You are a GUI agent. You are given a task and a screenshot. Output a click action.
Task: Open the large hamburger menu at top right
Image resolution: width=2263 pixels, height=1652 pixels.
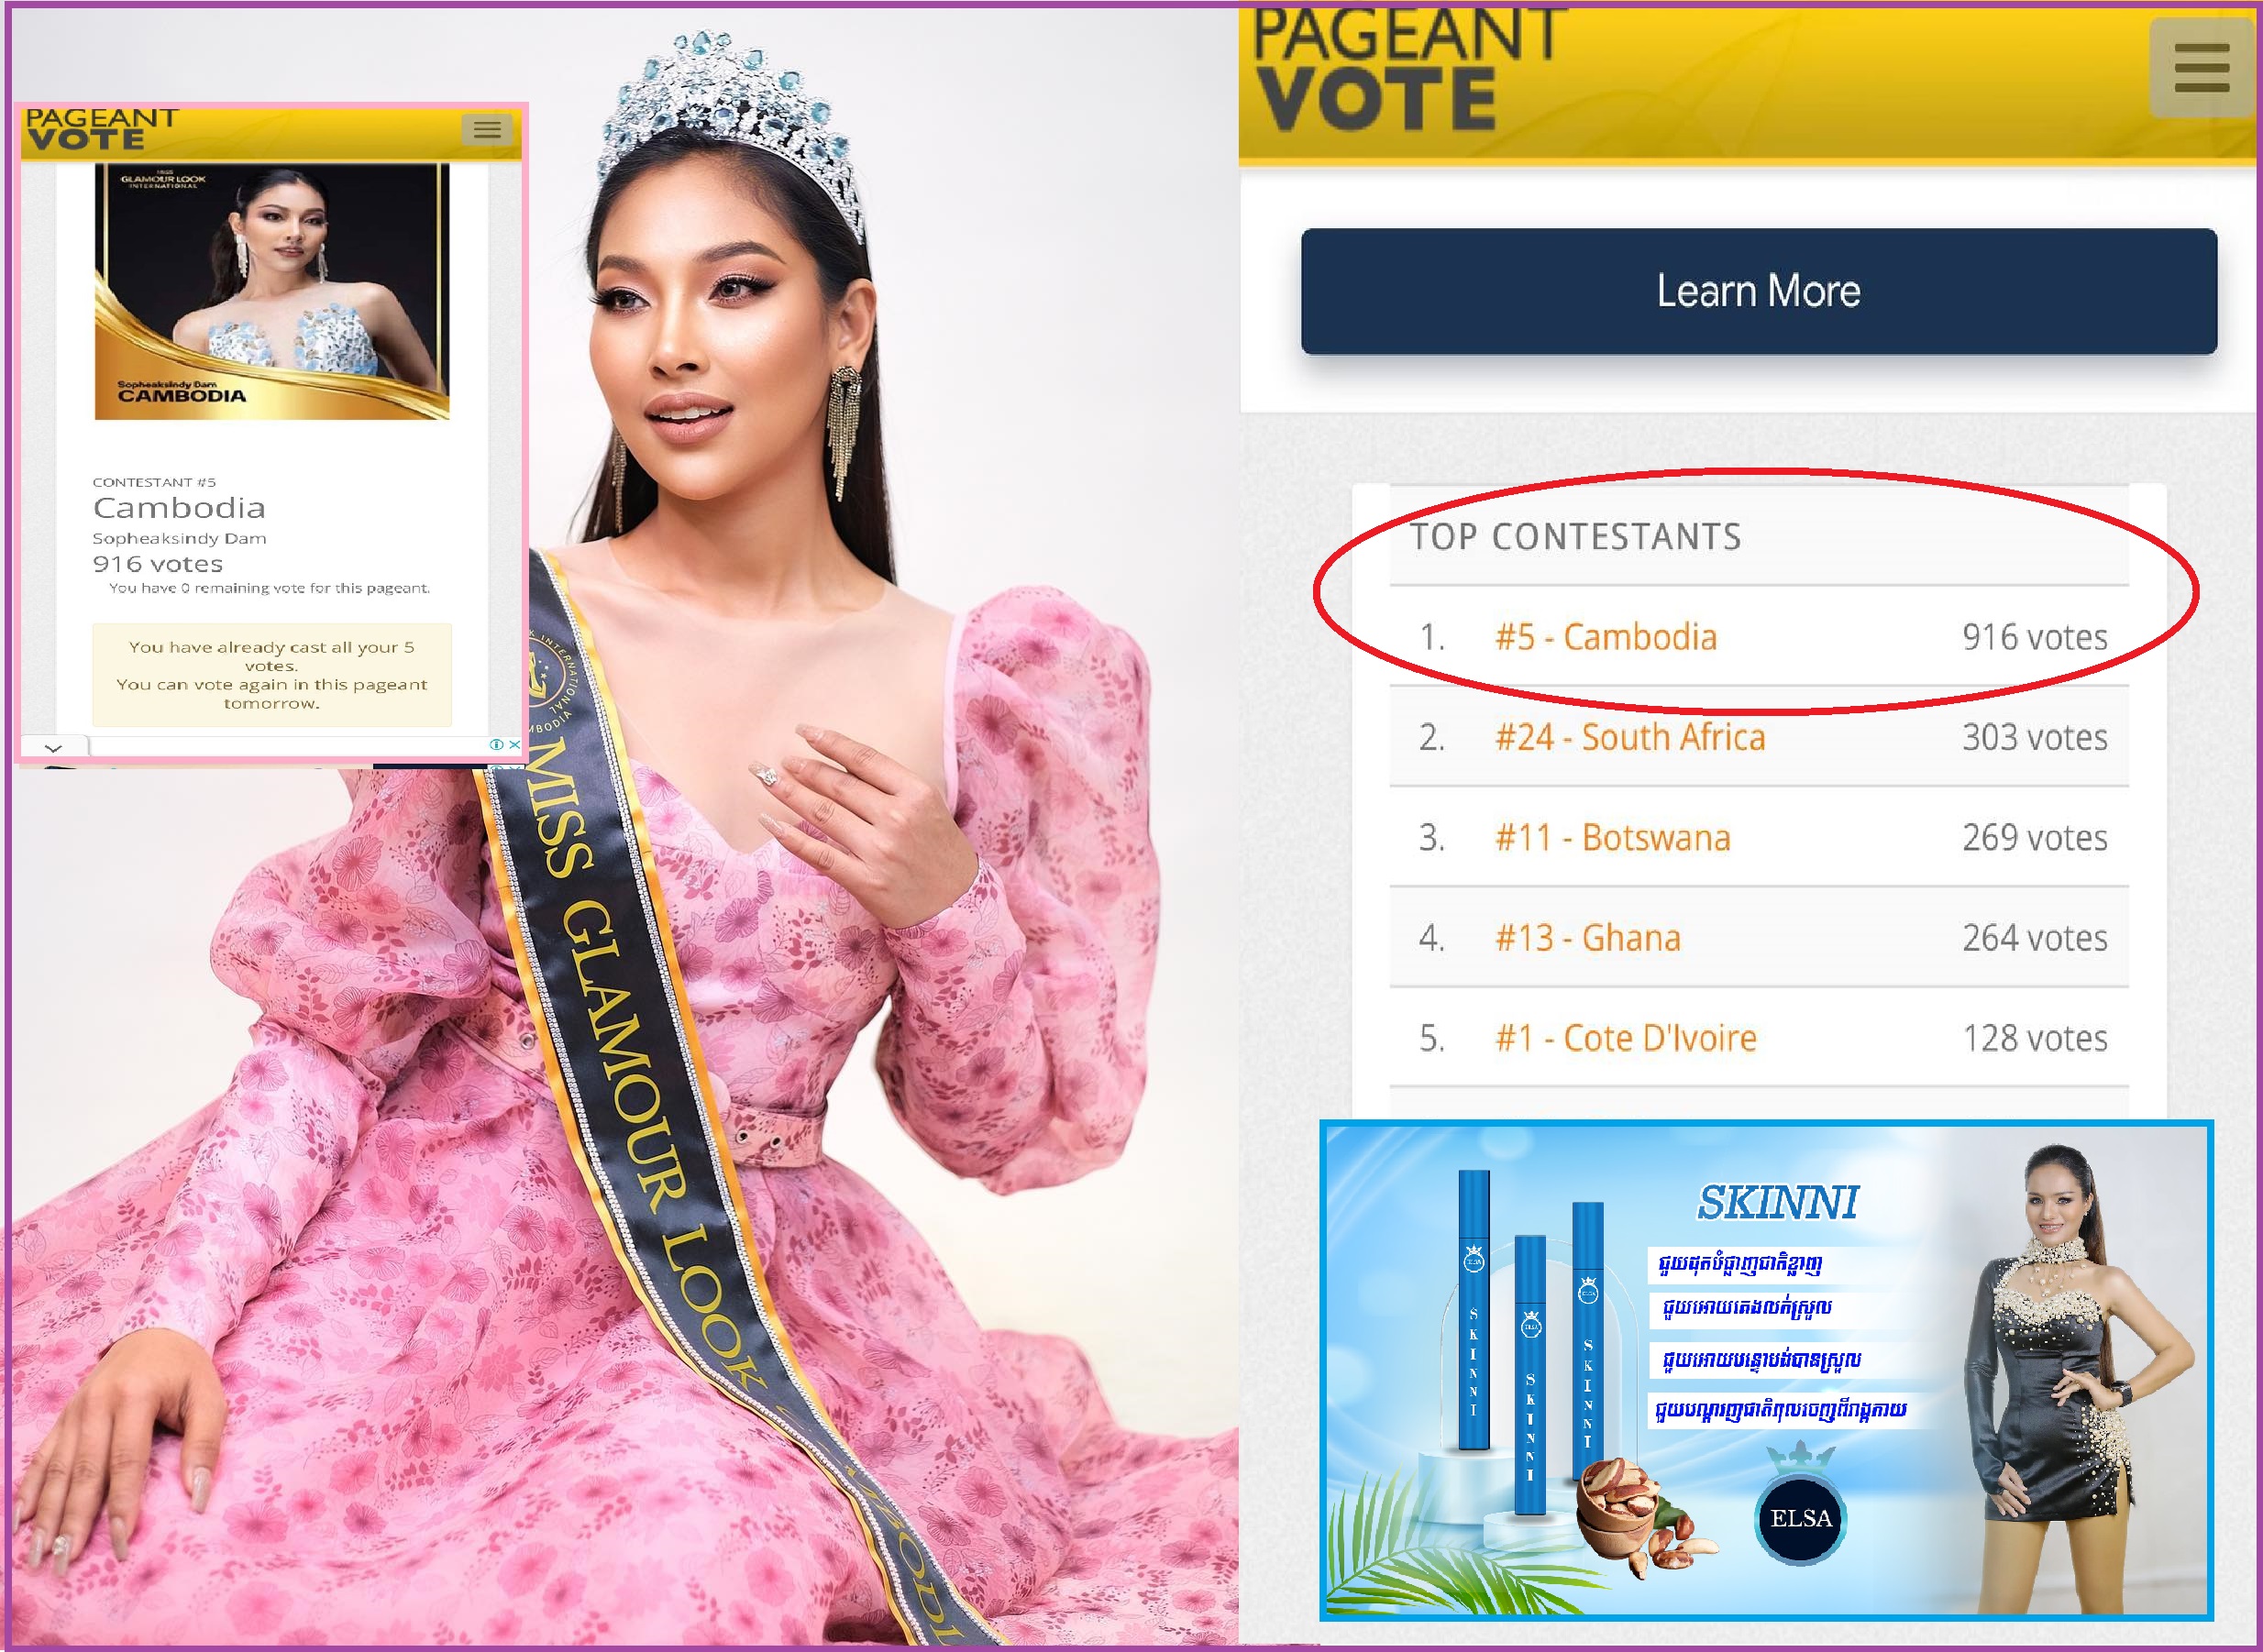coord(2201,68)
